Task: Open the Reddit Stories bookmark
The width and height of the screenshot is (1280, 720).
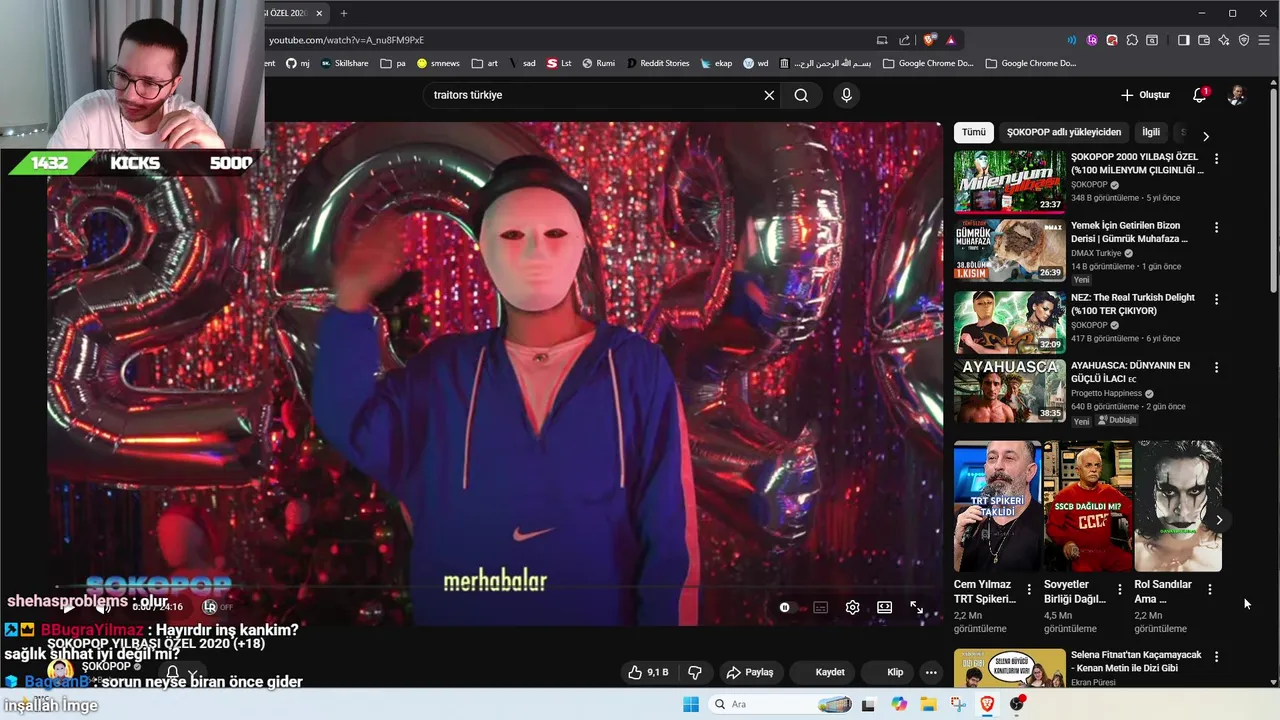Action: [658, 63]
